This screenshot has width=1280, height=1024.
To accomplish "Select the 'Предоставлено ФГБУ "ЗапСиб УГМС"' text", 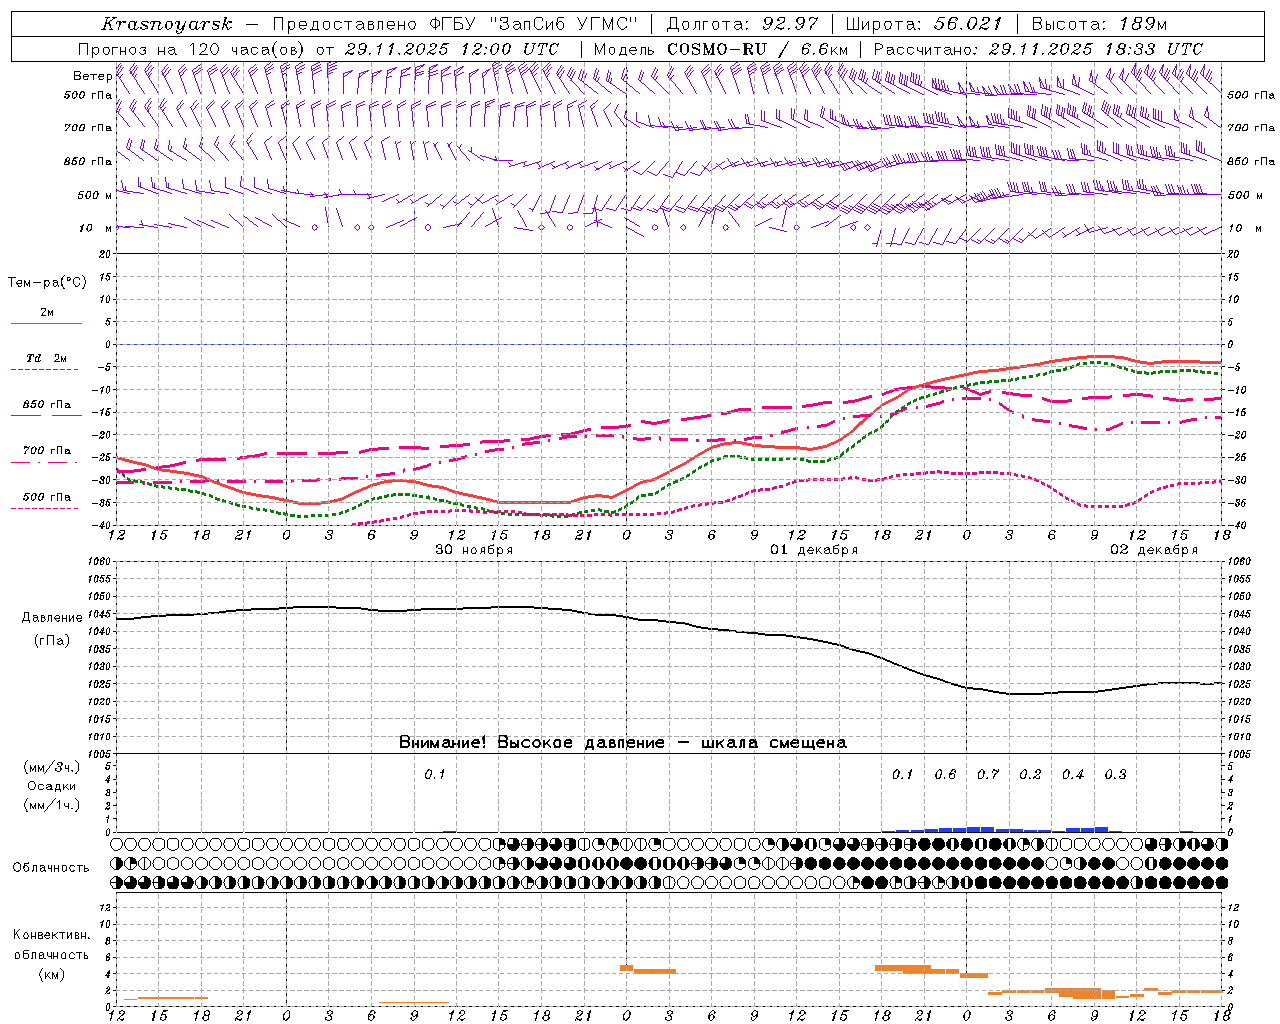I will [456, 24].
